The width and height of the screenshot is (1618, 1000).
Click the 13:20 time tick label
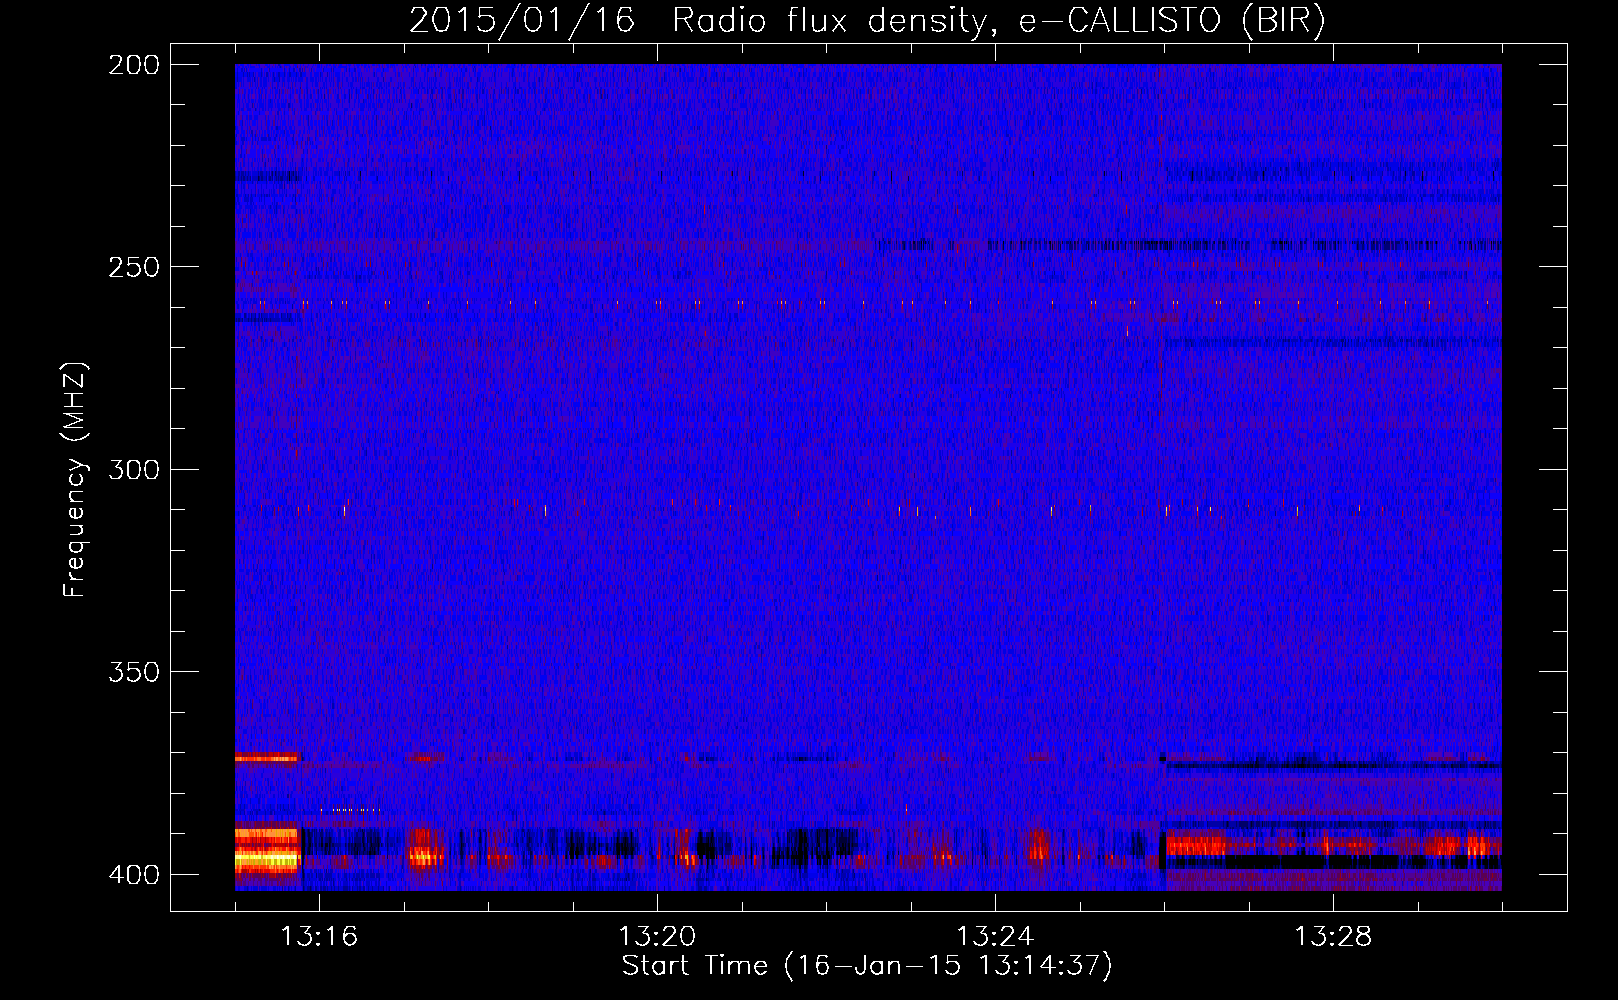(x=657, y=937)
